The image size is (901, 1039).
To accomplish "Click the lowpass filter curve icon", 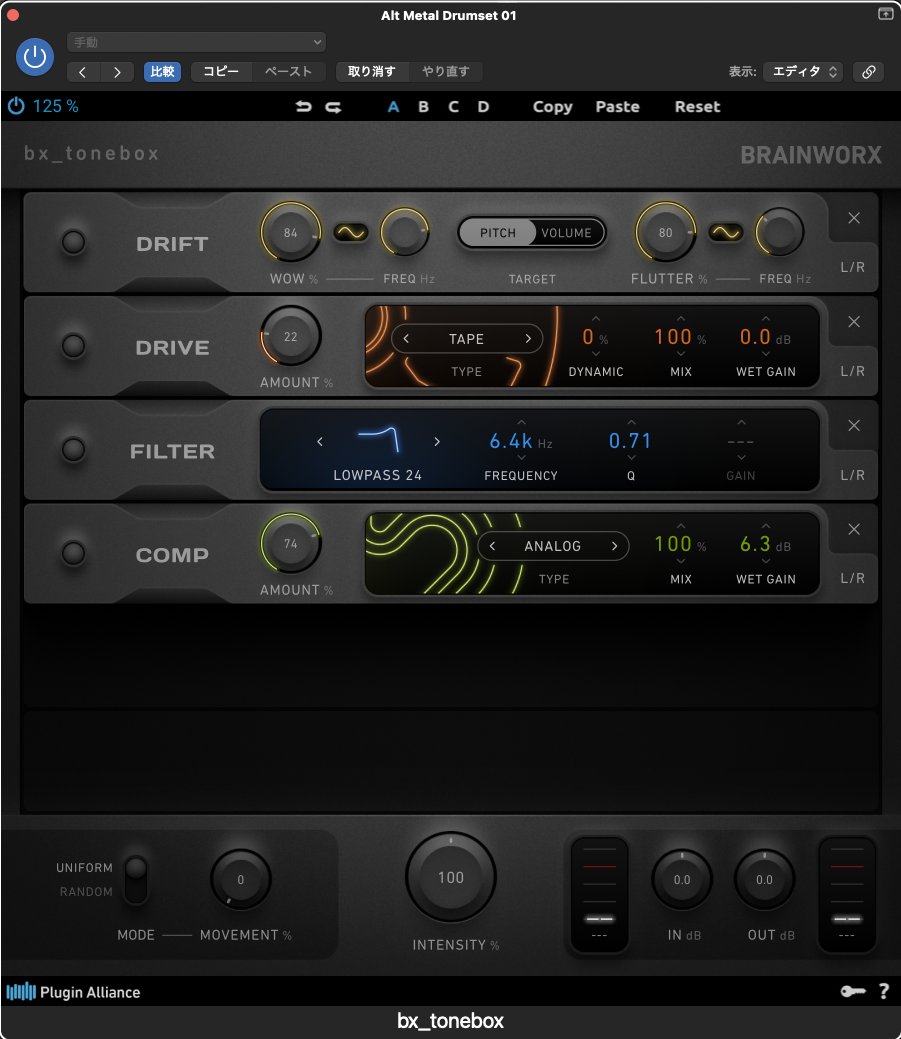I will [x=378, y=440].
